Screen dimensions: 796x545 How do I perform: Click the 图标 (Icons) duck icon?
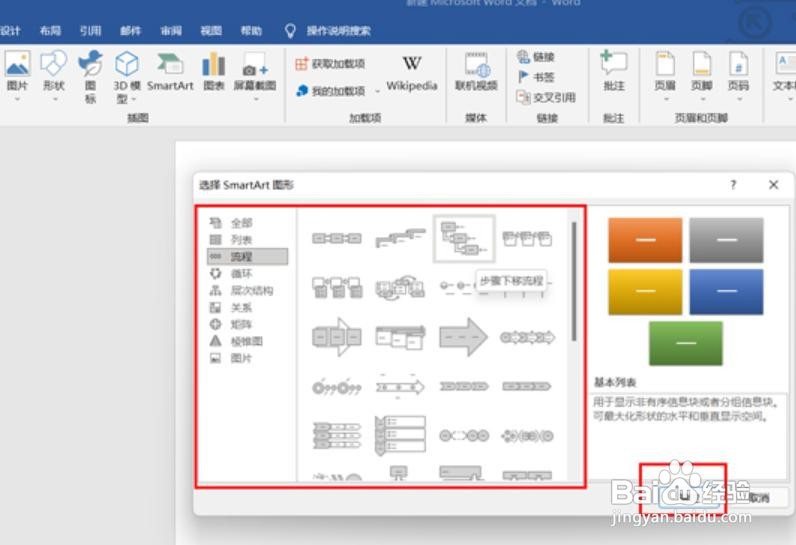pyautogui.click(x=90, y=63)
